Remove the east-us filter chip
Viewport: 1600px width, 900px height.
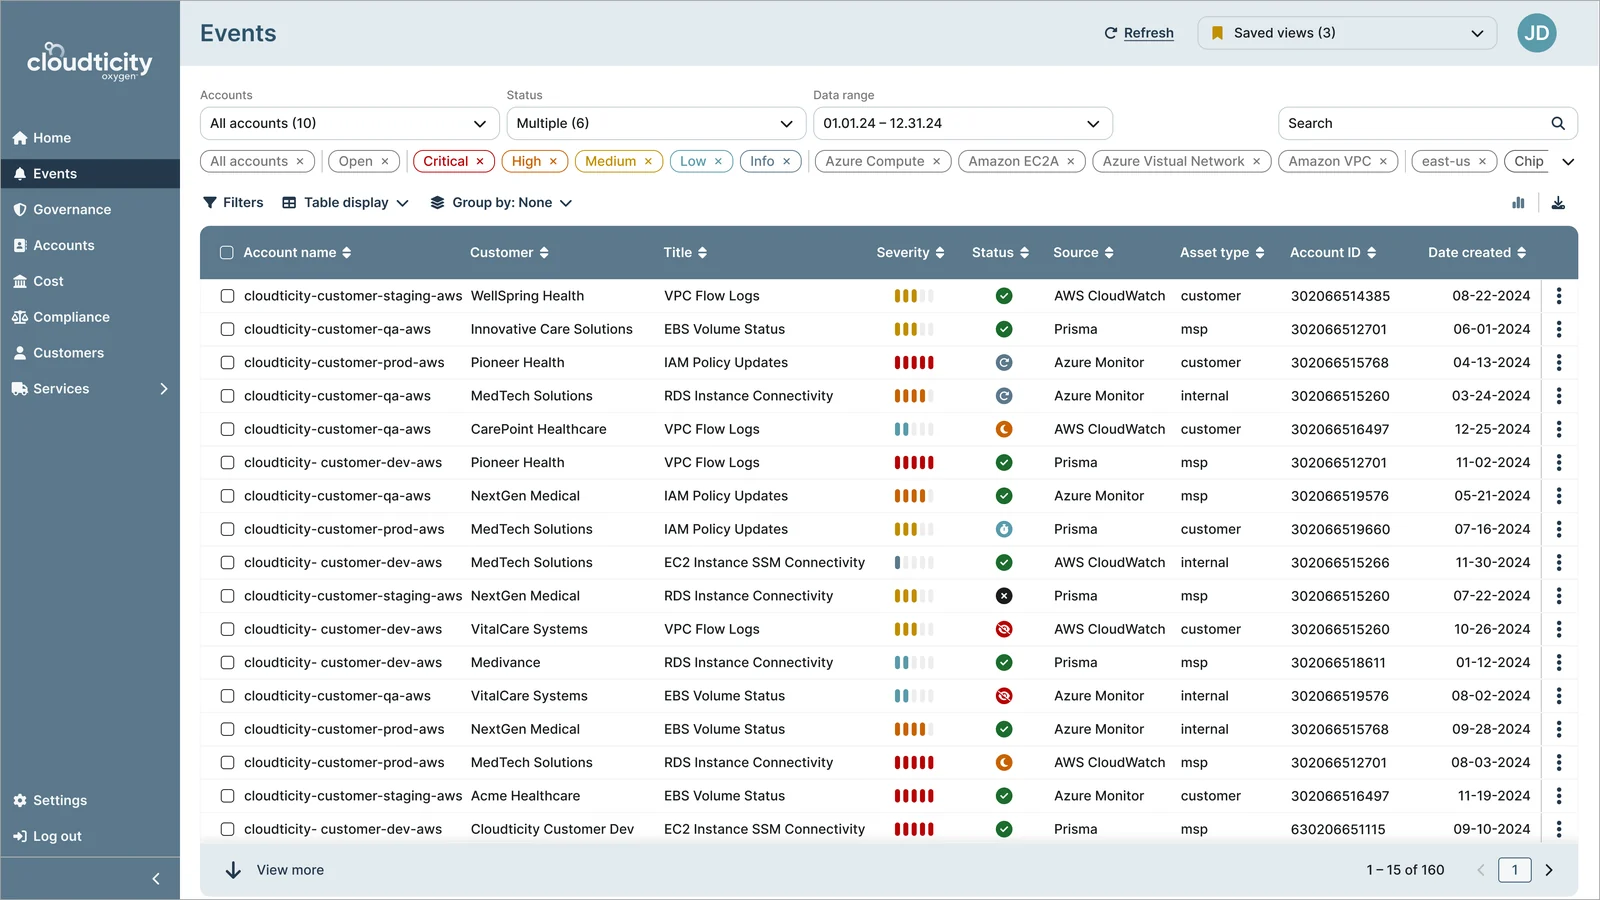pos(1482,161)
